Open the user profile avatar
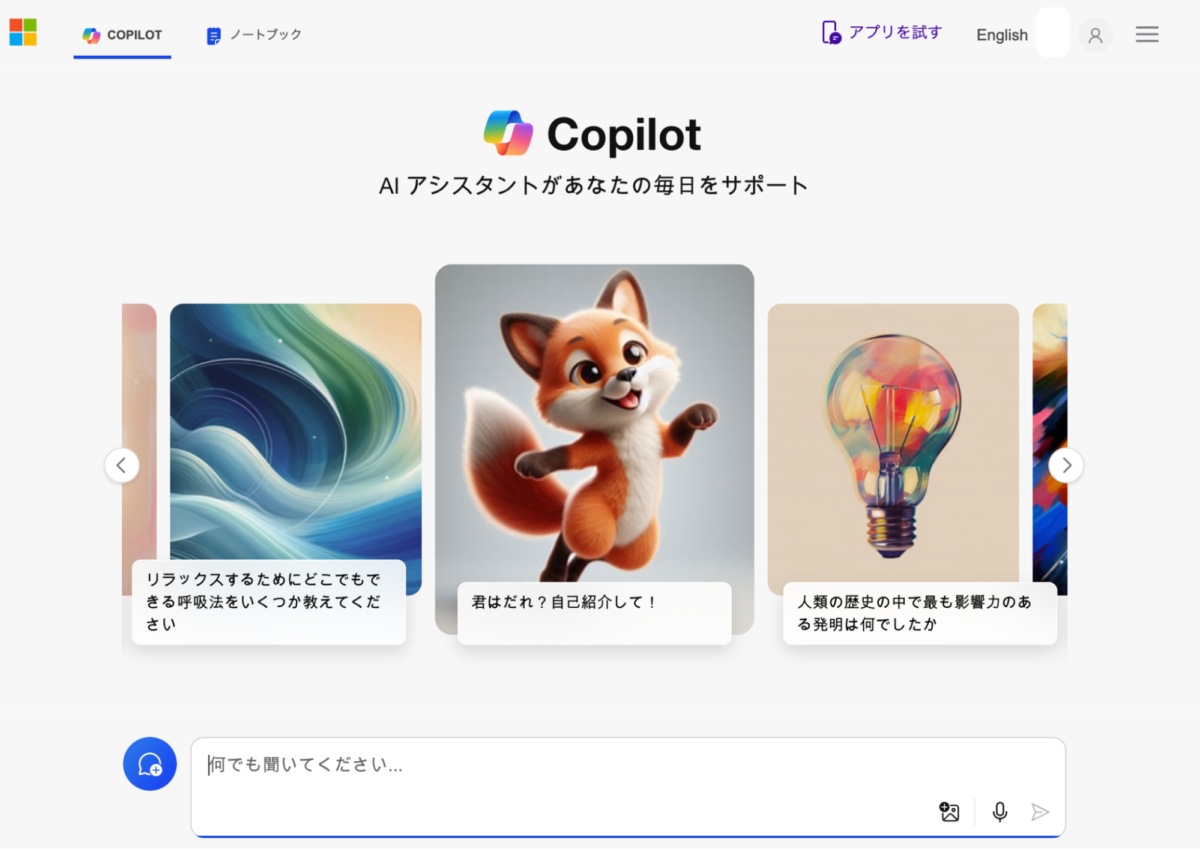Screen dimensions: 1200x849 click(x=1095, y=36)
